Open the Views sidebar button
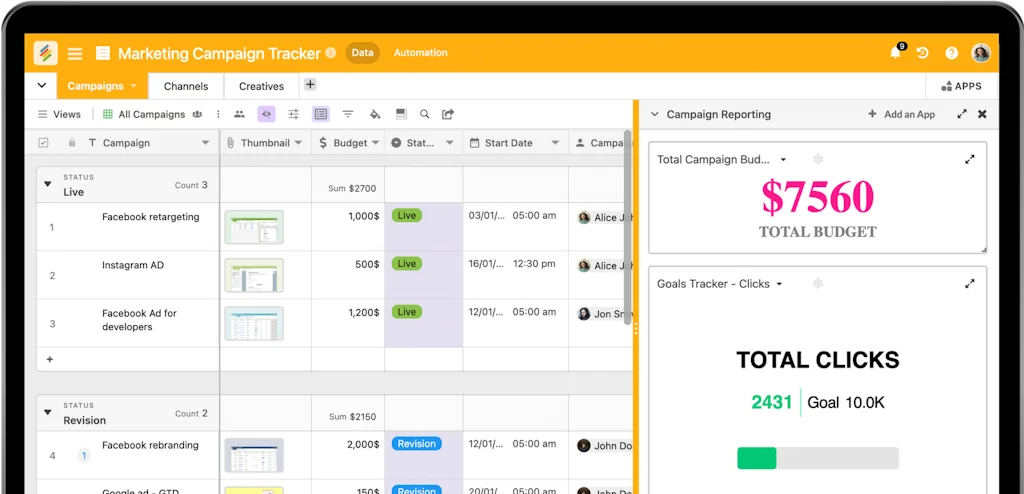The image size is (1024, 494). [59, 114]
